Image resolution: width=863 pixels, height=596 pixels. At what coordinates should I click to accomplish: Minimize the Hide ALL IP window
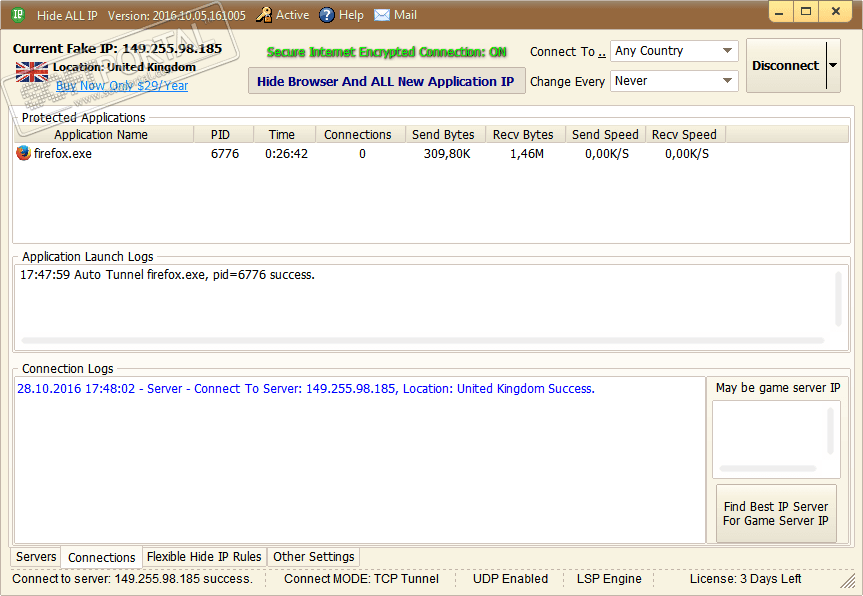(x=780, y=12)
